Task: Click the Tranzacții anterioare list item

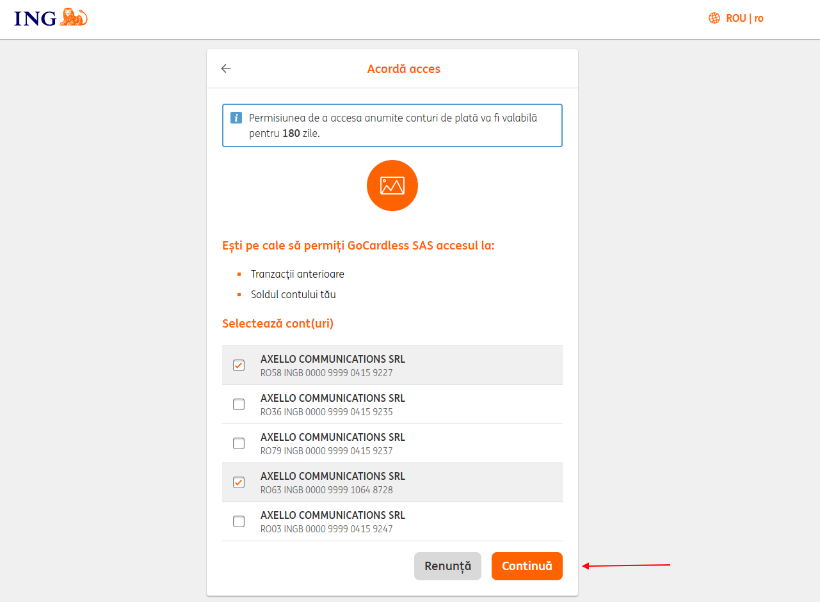Action: 298,274
